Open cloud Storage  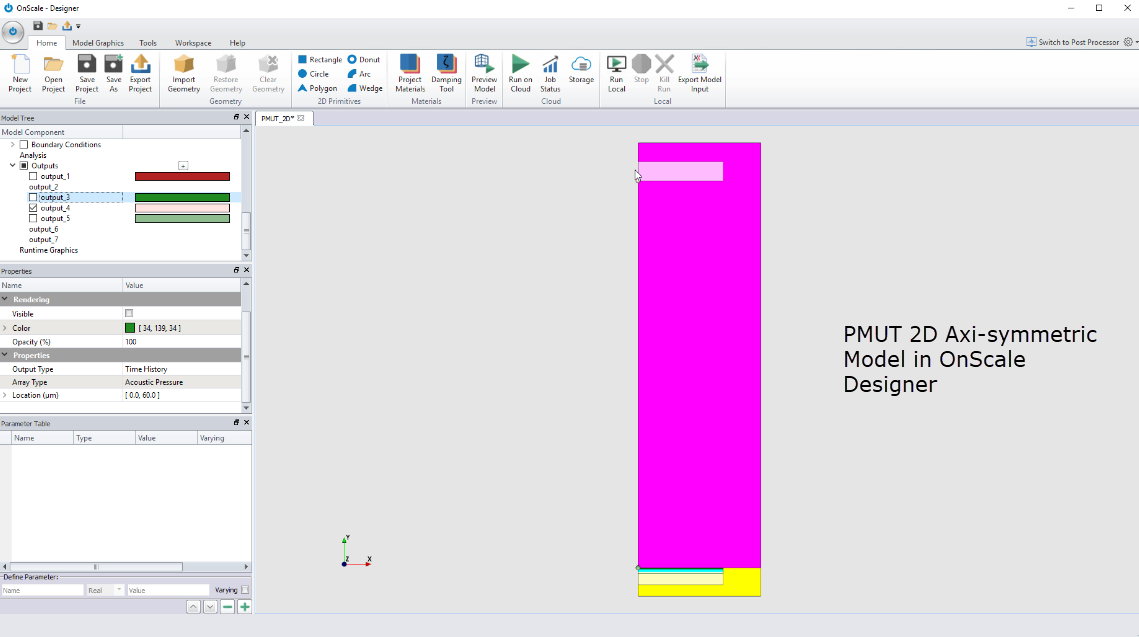coord(581,70)
